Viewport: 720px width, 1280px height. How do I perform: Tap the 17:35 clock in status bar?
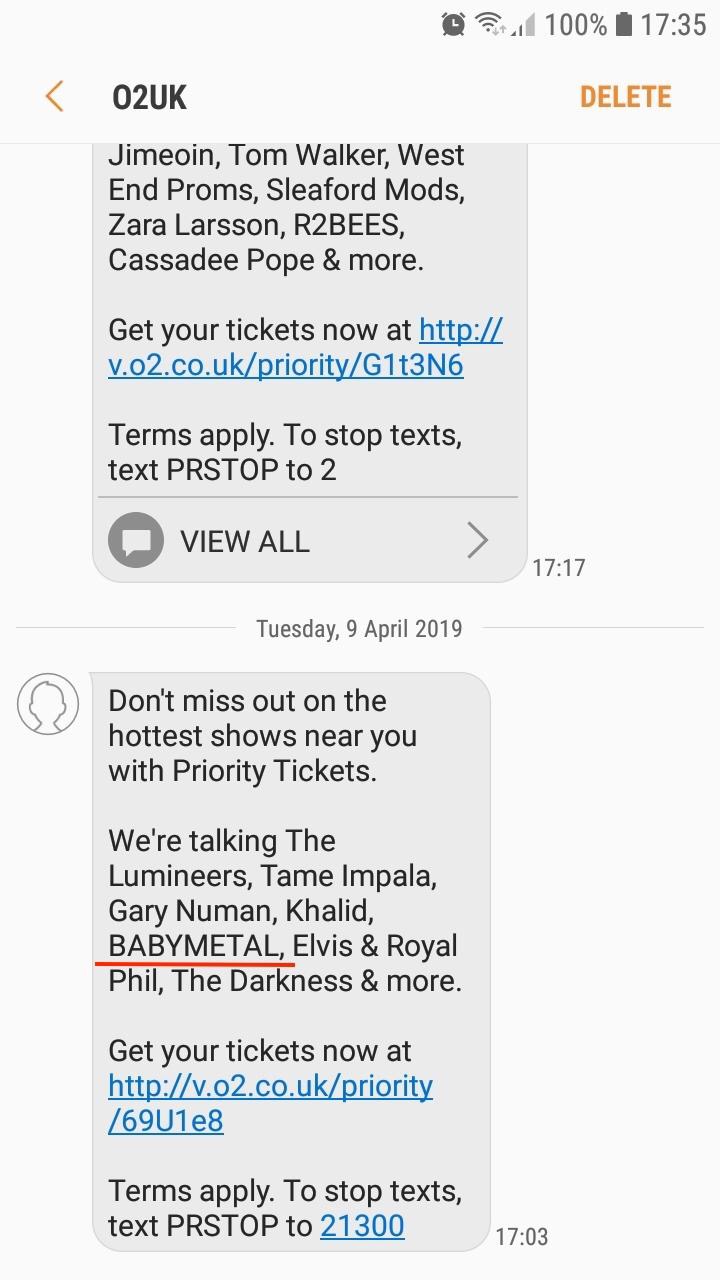tap(673, 24)
